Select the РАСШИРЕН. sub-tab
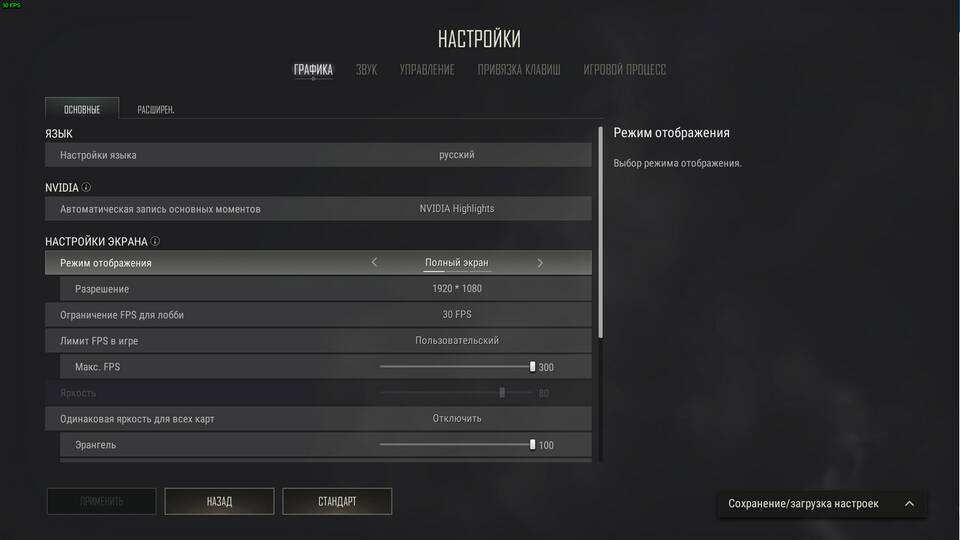The height and width of the screenshot is (540, 960). 156,110
